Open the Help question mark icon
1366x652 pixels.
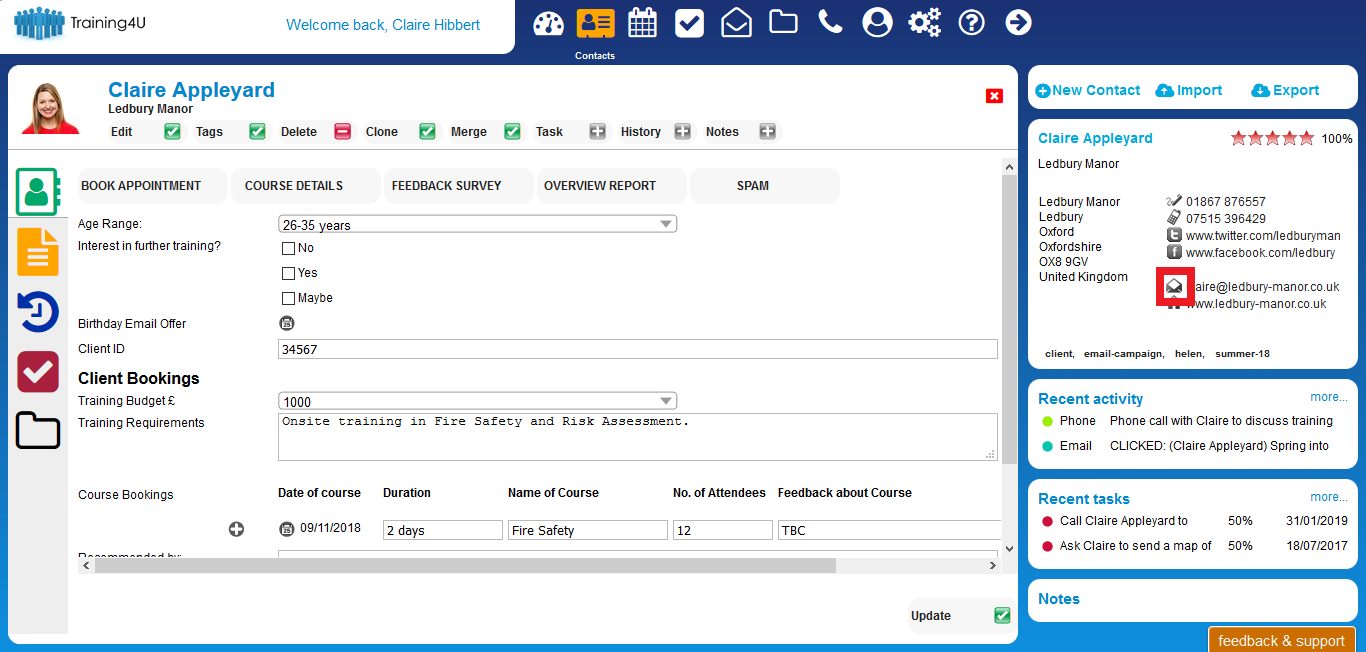click(971, 21)
